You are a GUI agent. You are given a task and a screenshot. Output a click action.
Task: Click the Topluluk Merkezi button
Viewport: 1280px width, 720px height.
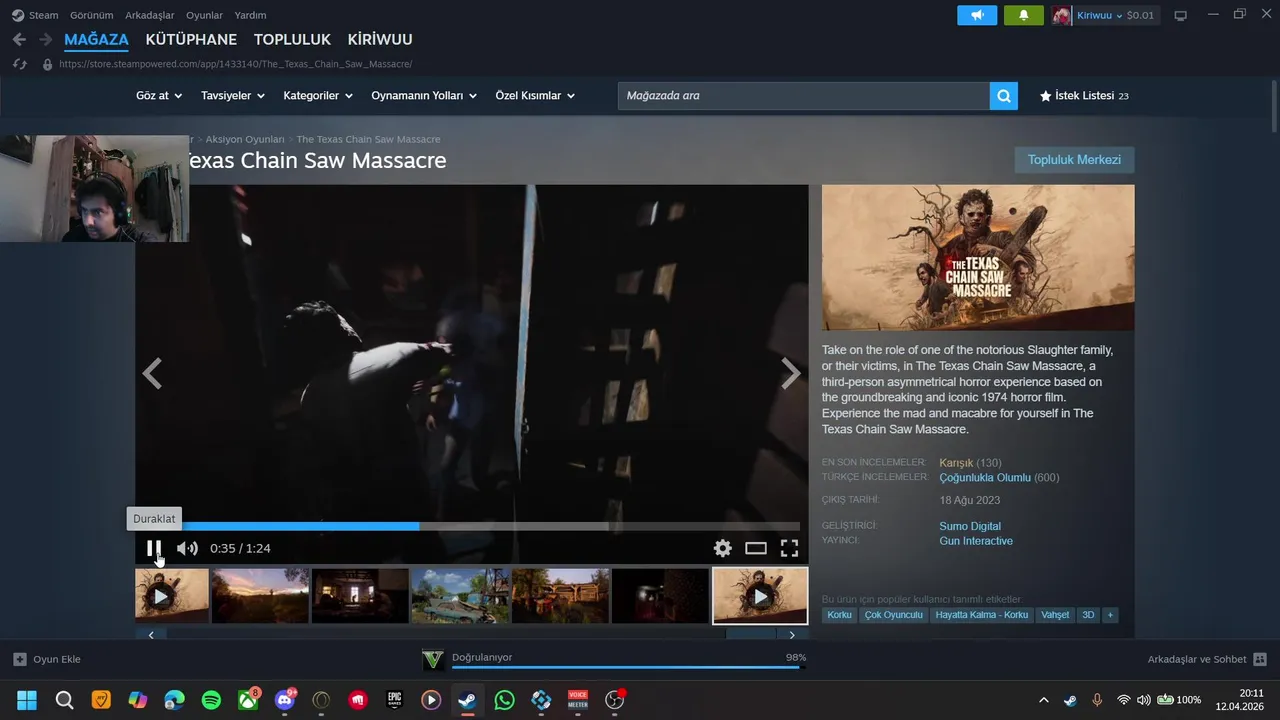tap(1074, 160)
